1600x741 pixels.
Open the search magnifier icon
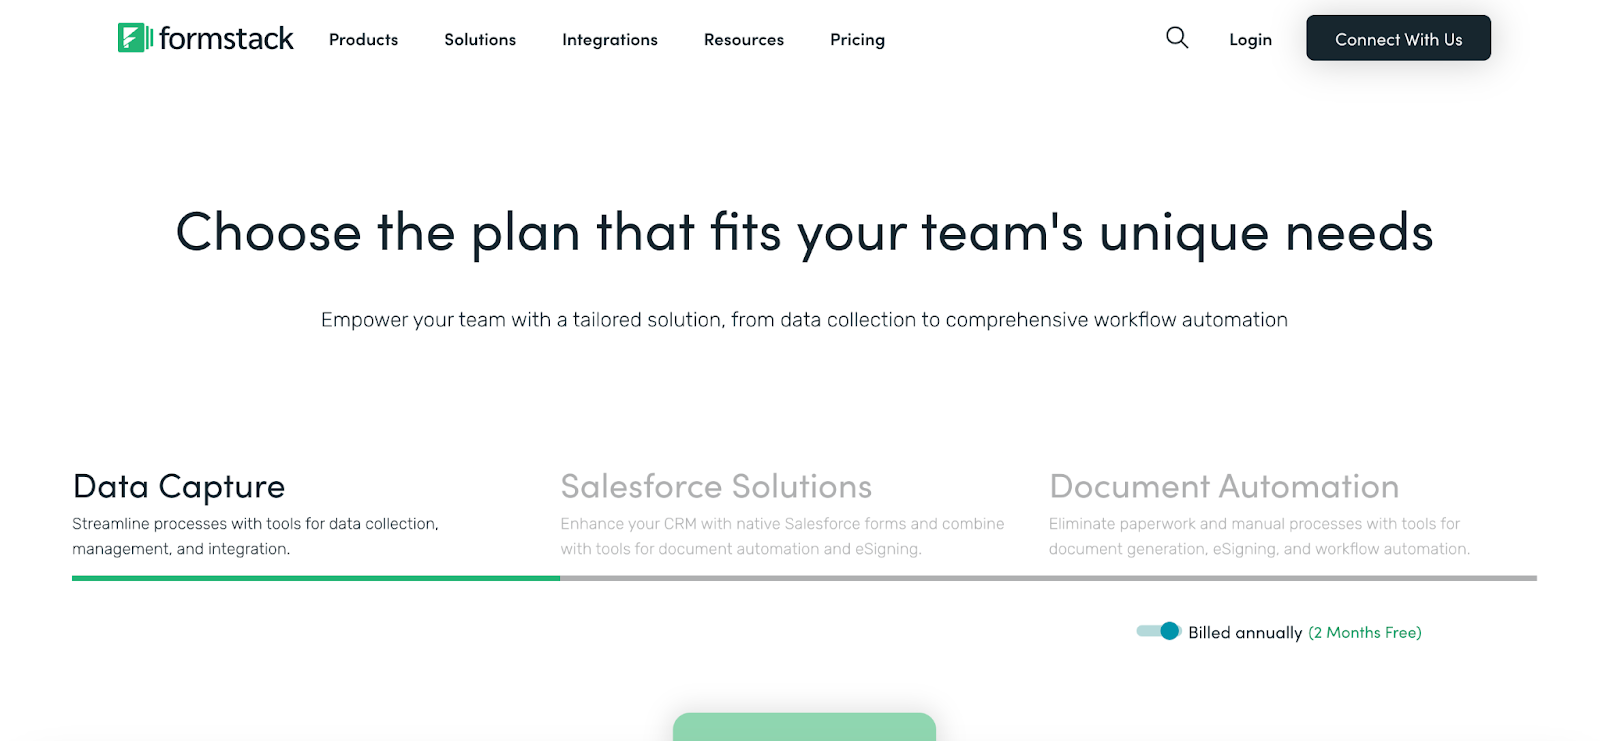coord(1177,38)
